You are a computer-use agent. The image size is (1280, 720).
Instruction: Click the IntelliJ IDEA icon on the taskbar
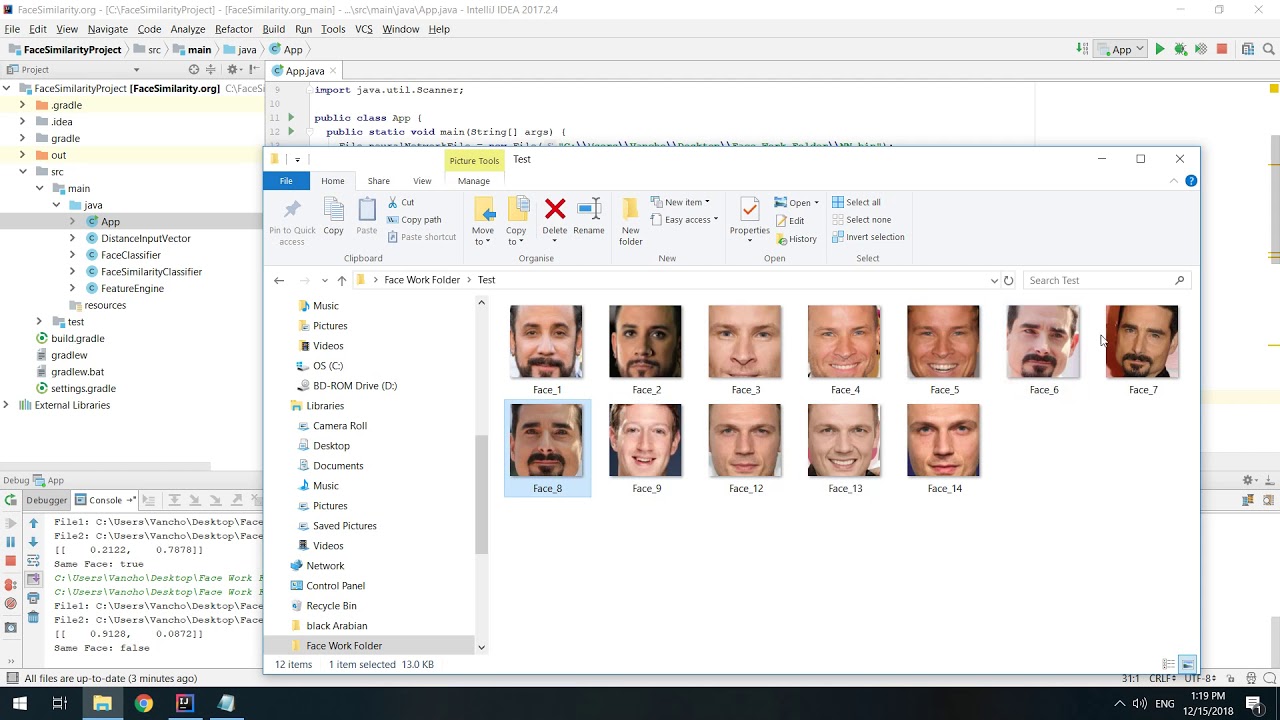pos(185,703)
